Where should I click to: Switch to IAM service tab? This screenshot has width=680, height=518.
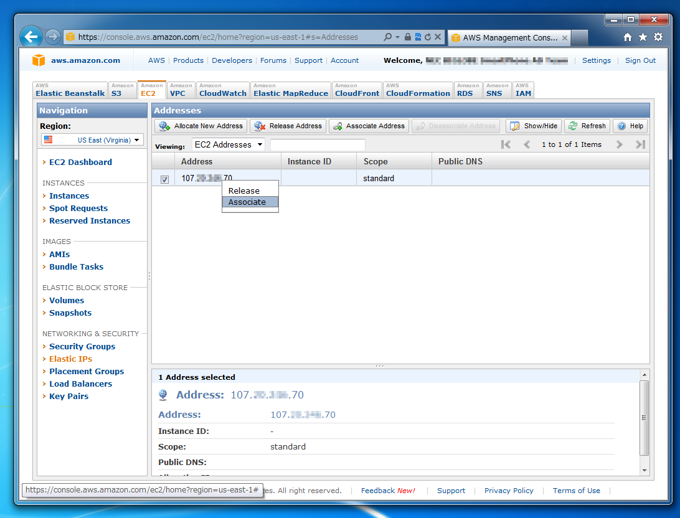click(x=523, y=90)
